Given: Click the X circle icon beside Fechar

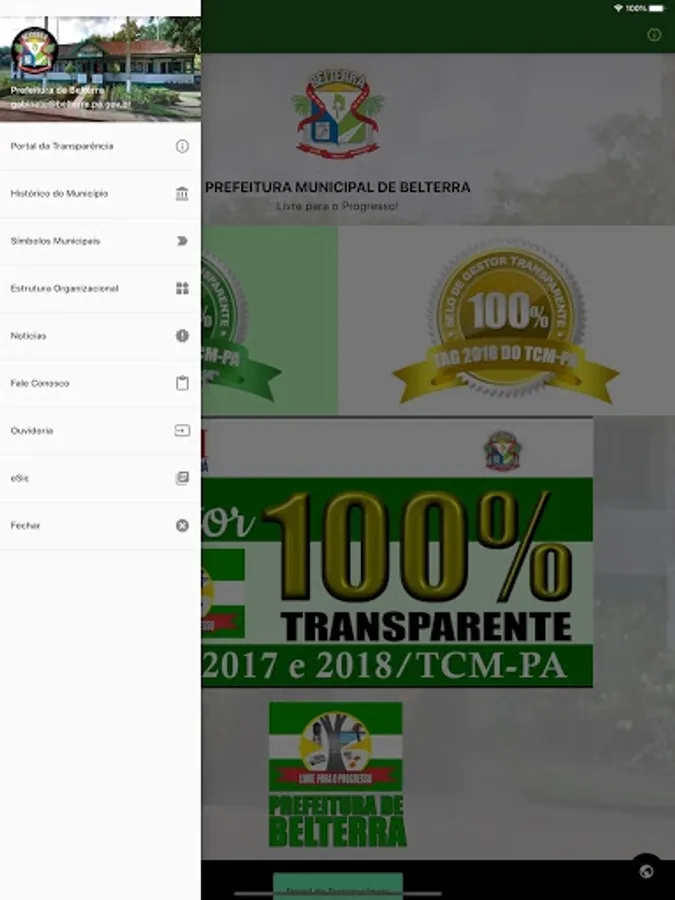Looking at the screenshot, I should click(182, 526).
